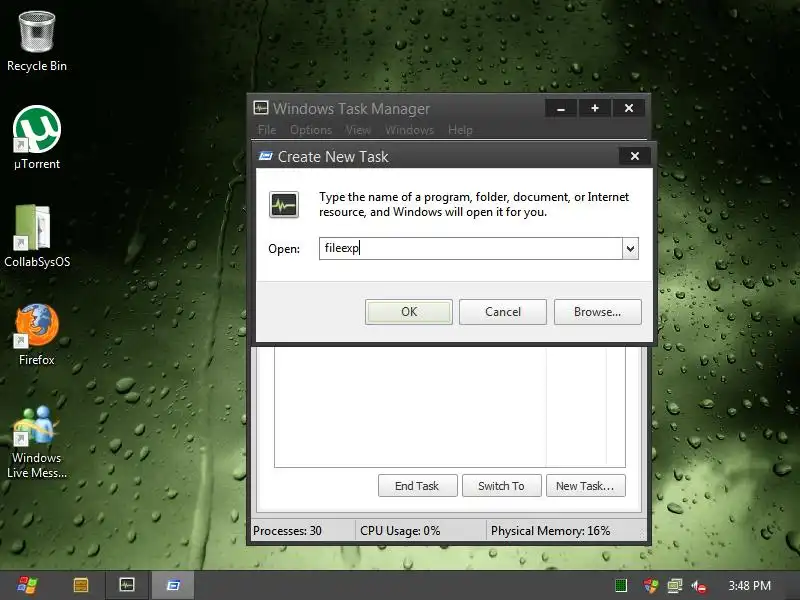
Task: Open the Options menu in Task Manager
Action: [311, 130]
